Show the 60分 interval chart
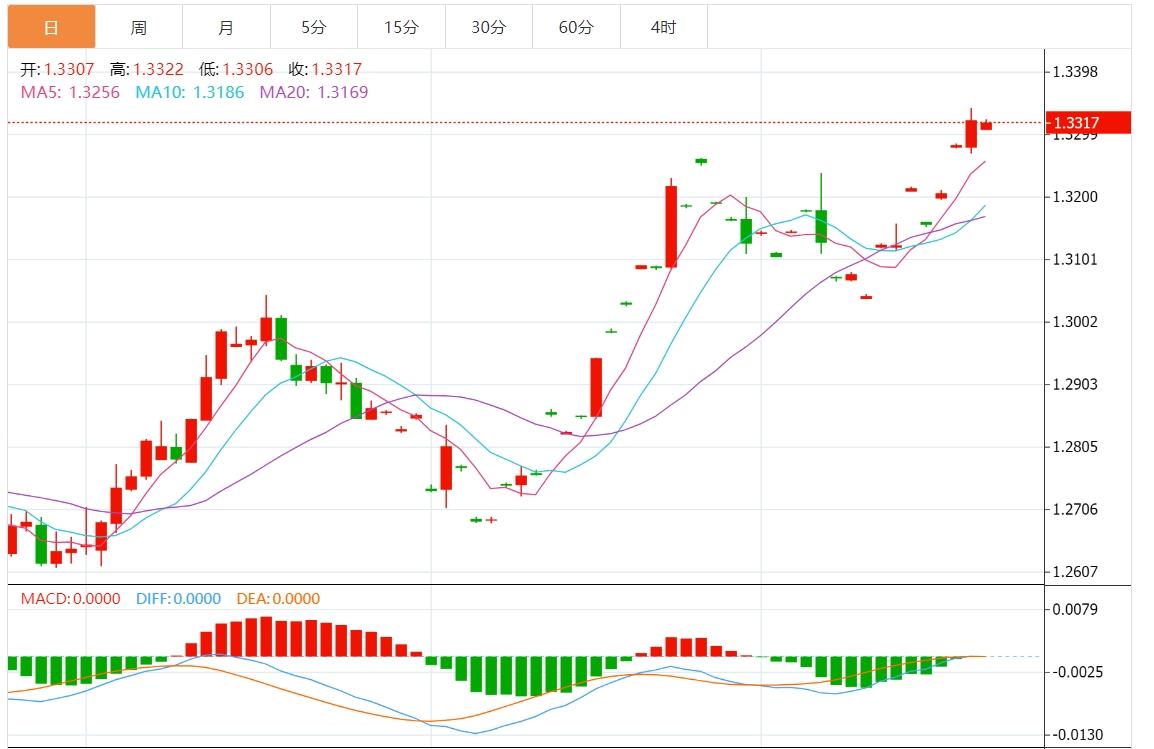 (x=576, y=27)
